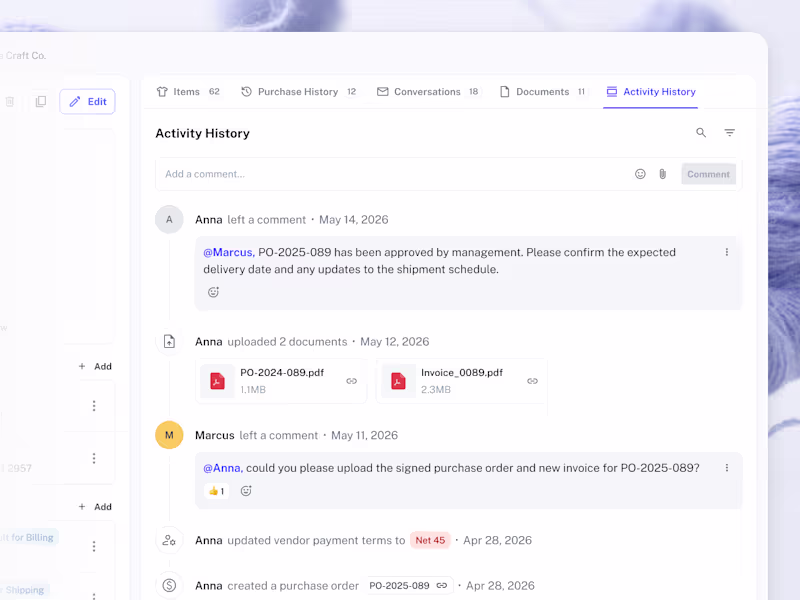Select the Activity History tab

(x=651, y=92)
